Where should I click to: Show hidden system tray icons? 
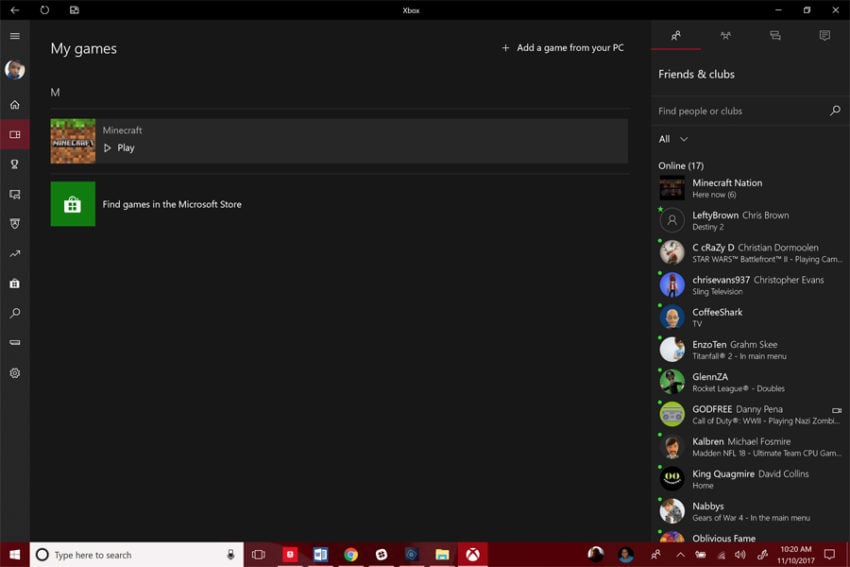click(x=680, y=555)
